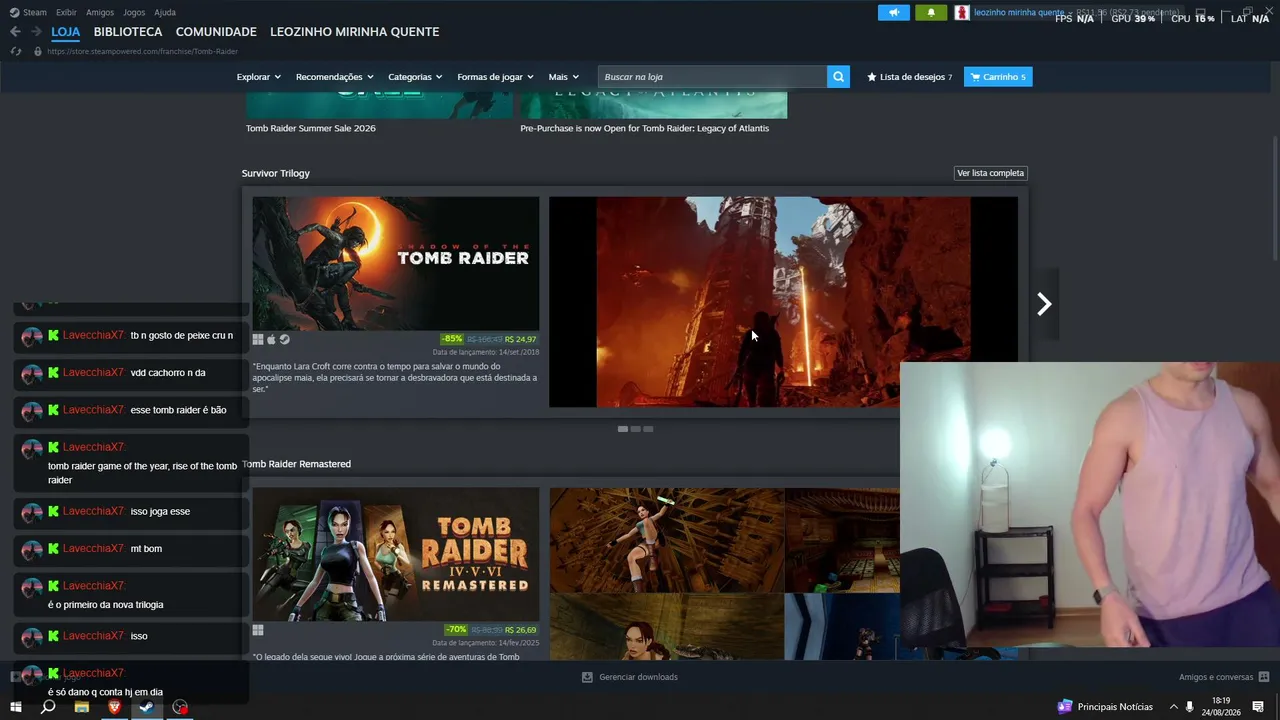Select the first carousel page dot
This screenshot has width=1280, height=720.
[623, 429]
